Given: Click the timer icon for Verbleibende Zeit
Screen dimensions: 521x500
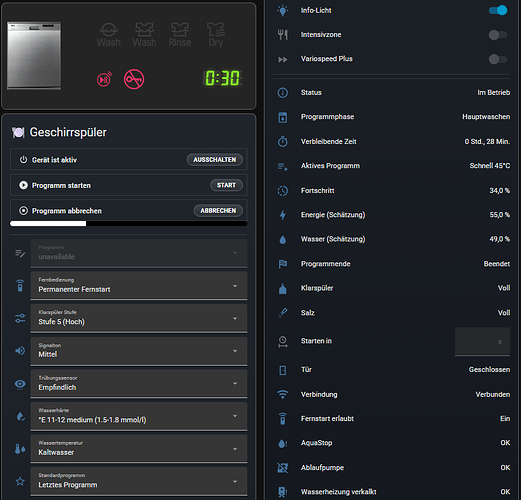Looking at the screenshot, I should pos(283,141).
